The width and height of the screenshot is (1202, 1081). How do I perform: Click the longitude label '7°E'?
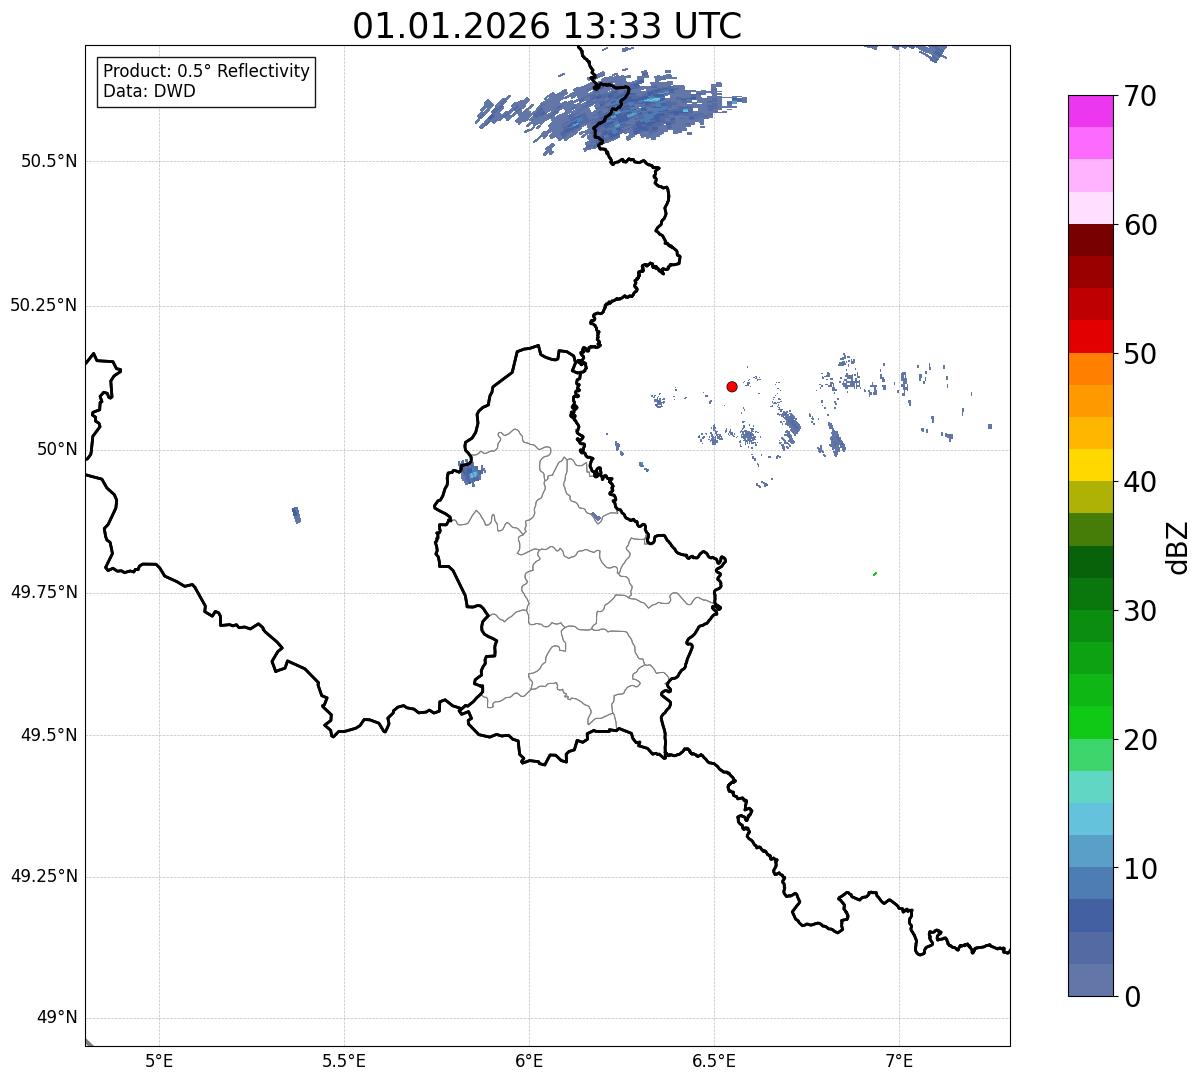(x=899, y=1060)
